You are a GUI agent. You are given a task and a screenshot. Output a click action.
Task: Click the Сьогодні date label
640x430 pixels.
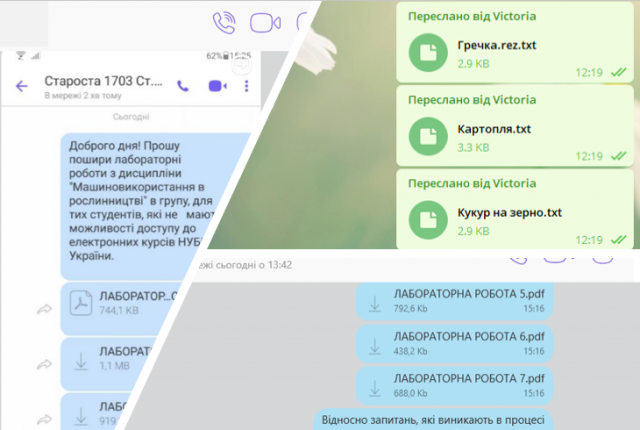[131, 117]
